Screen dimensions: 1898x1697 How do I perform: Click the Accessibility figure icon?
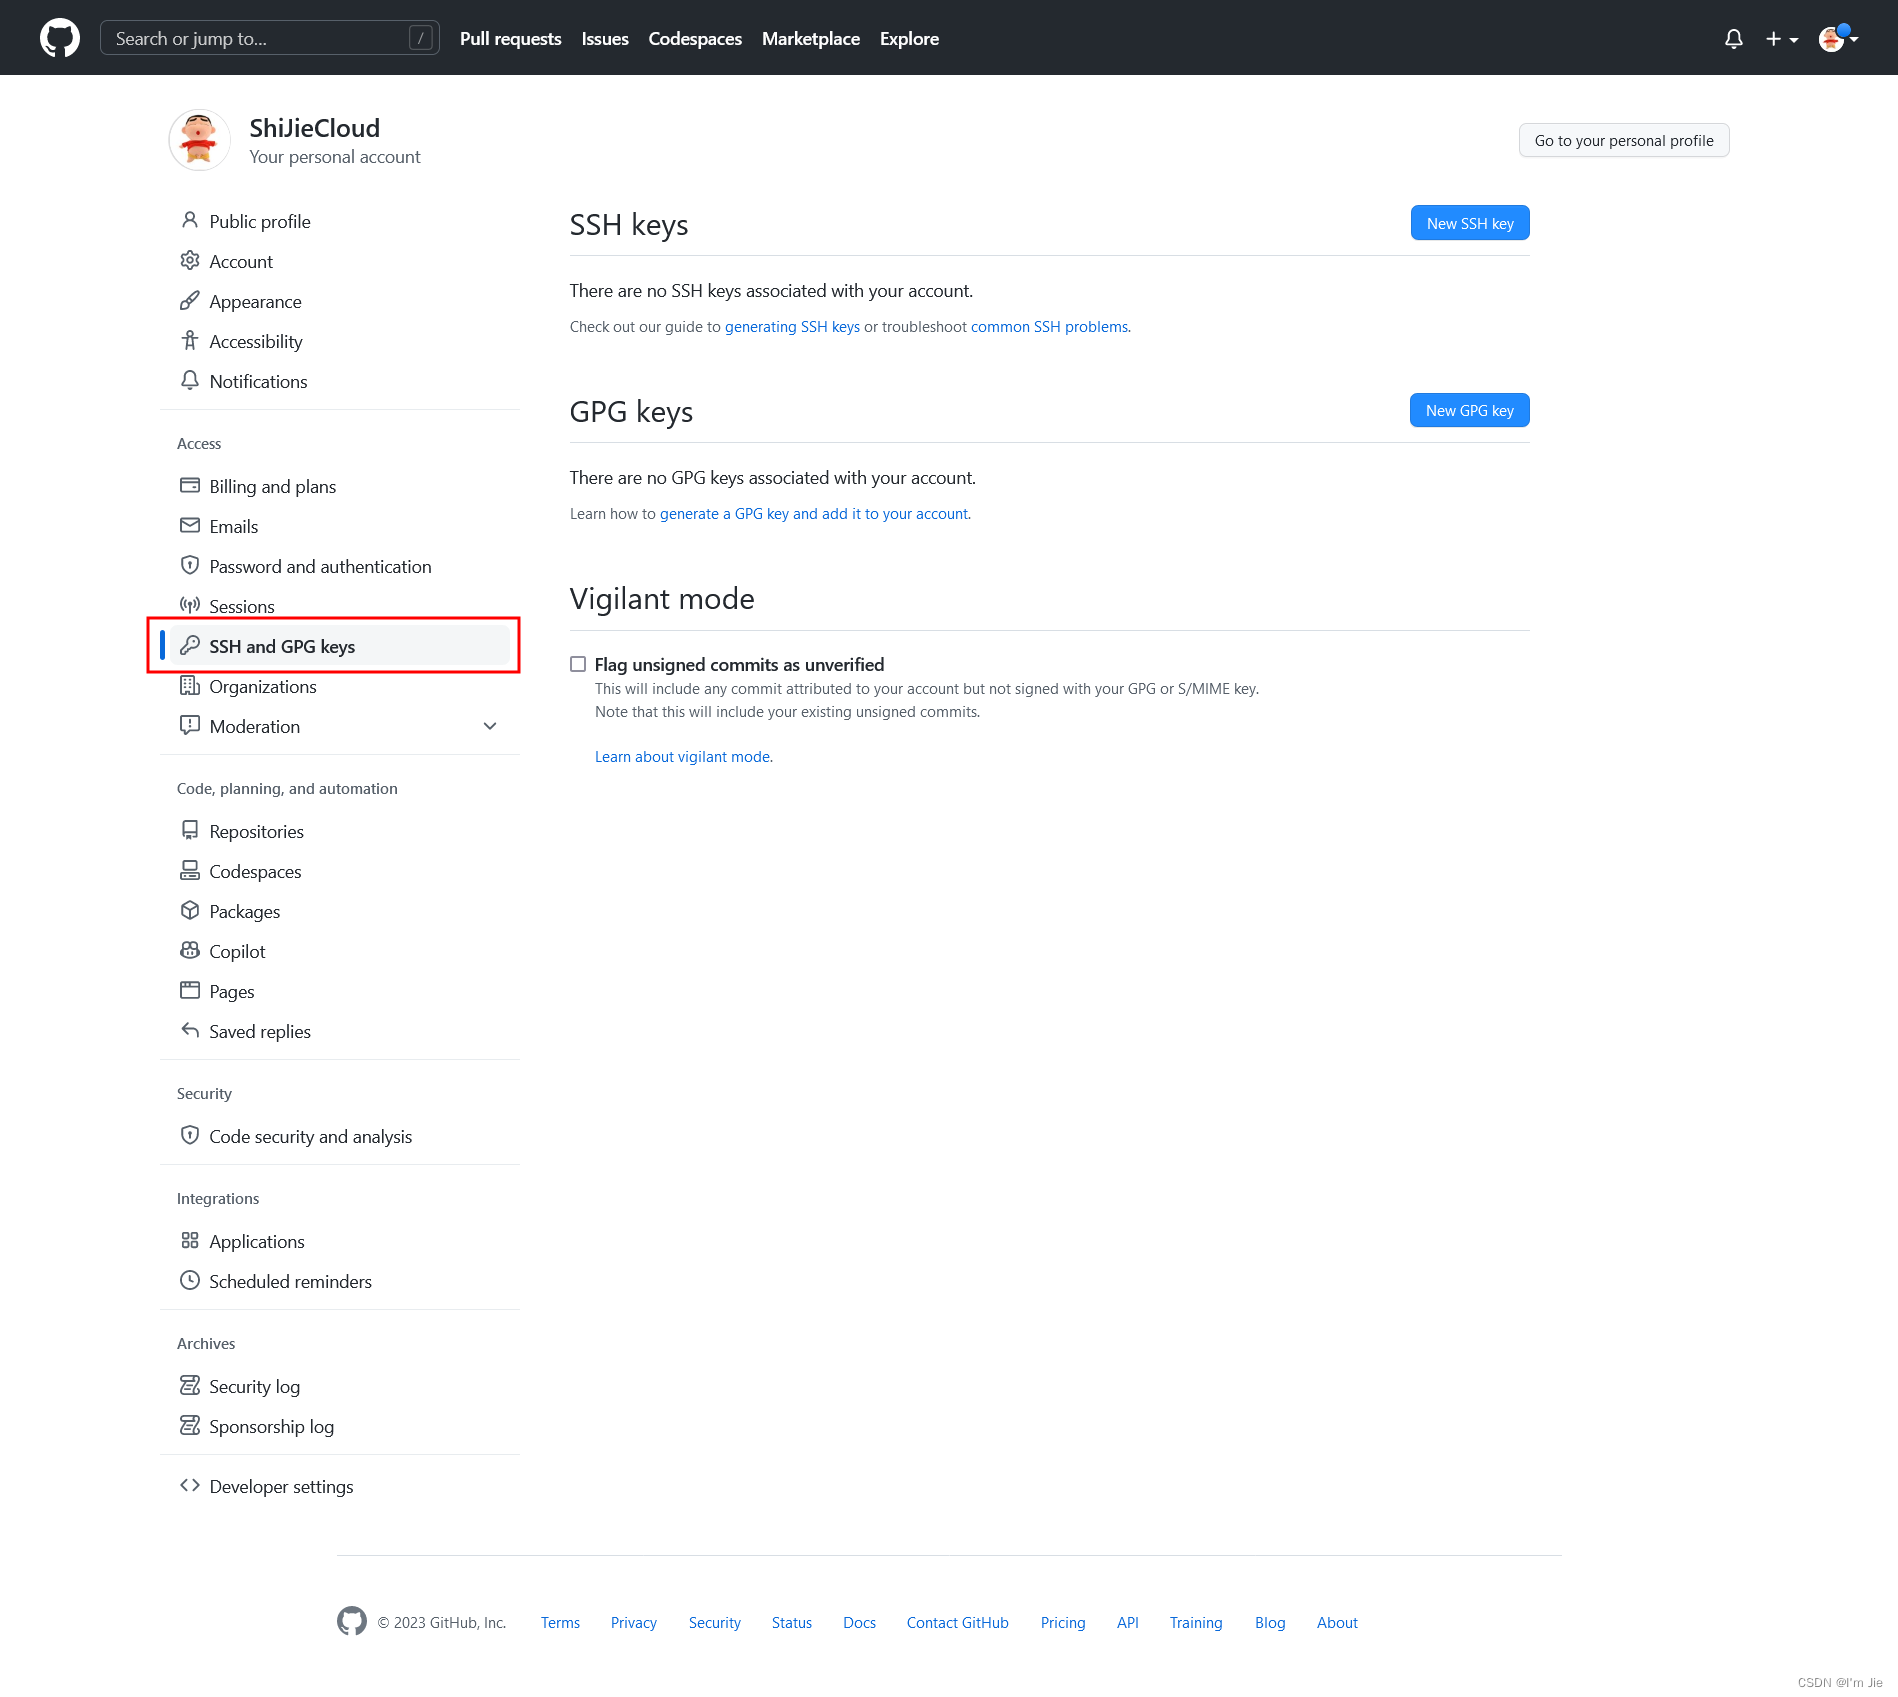(x=190, y=340)
